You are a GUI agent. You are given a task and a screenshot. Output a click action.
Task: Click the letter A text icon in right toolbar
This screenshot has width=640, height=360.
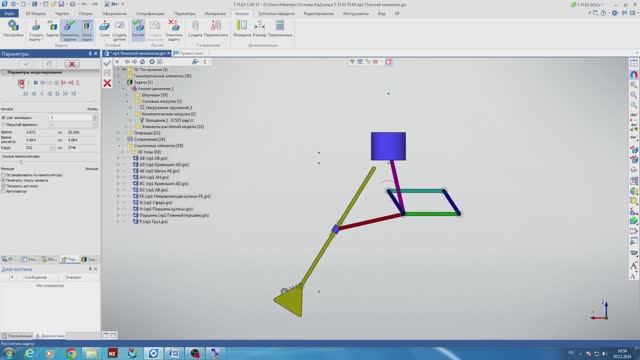pos(633,266)
